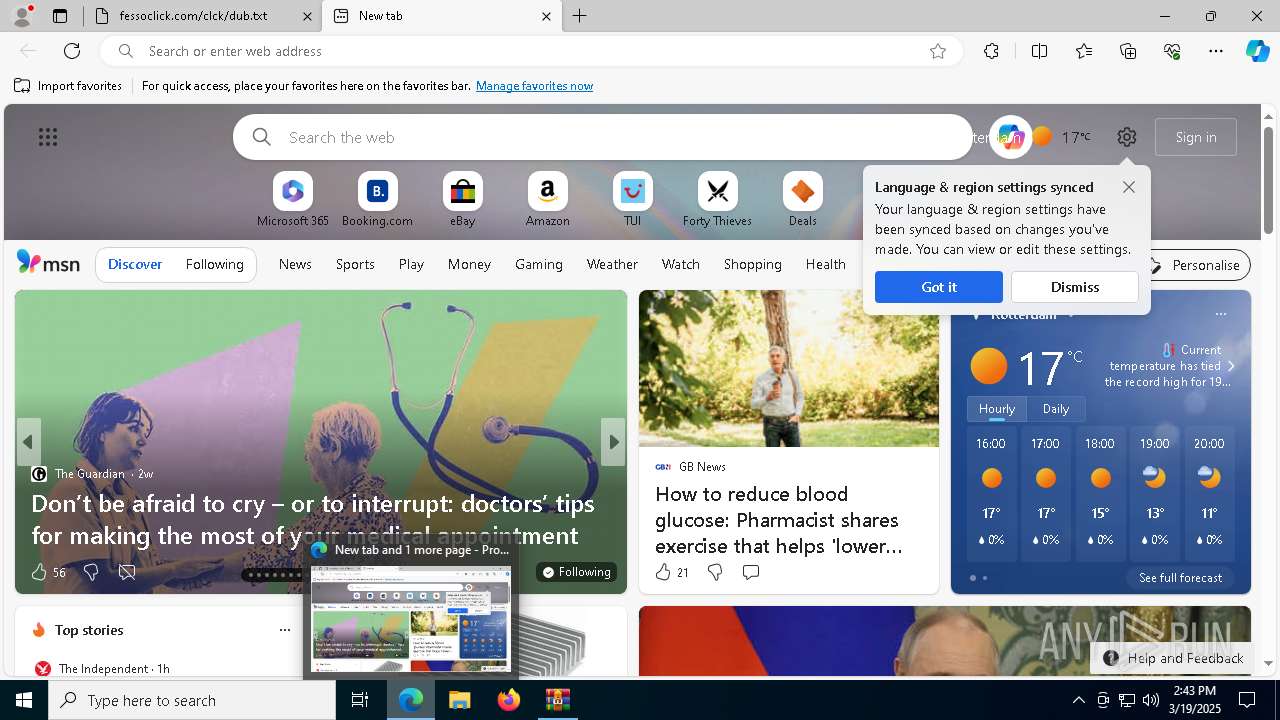Screen dimensions: 1280x720
Task: Open the Gaming category
Action: 539,264
